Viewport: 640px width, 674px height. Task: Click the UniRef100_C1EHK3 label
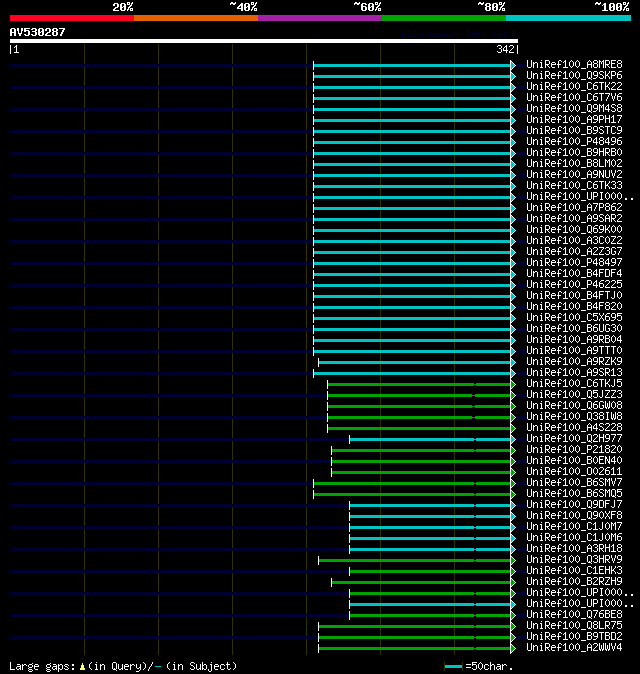(574, 570)
